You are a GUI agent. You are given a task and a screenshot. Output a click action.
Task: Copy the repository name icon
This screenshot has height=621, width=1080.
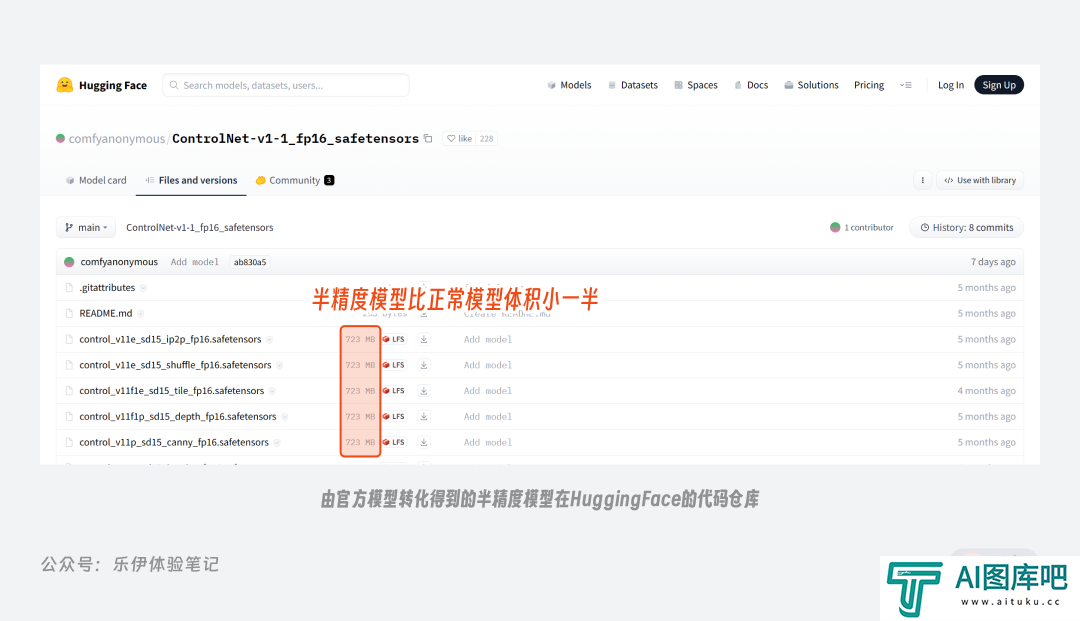coord(428,138)
